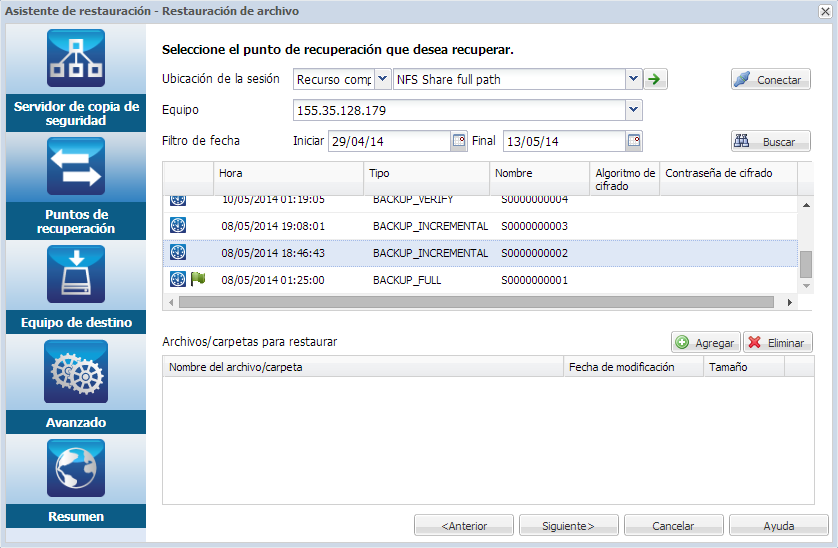Sort by the Hora column header

(288, 174)
